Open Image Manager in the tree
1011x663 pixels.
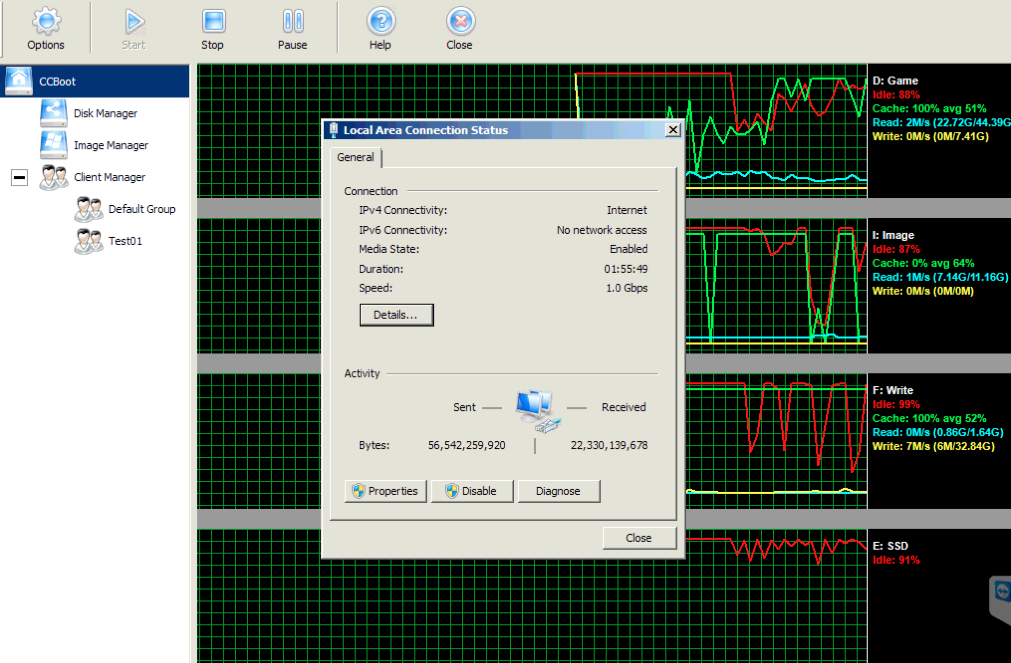(x=110, y=145)
